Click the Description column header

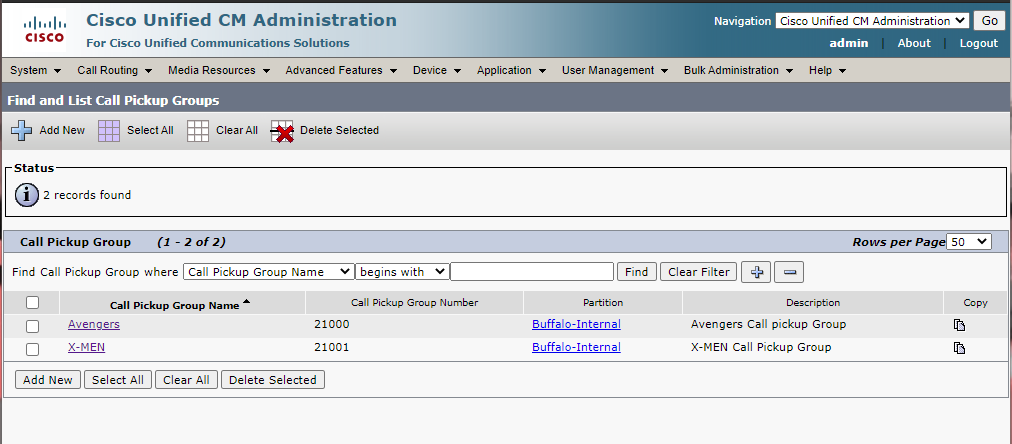pos(813,302)
